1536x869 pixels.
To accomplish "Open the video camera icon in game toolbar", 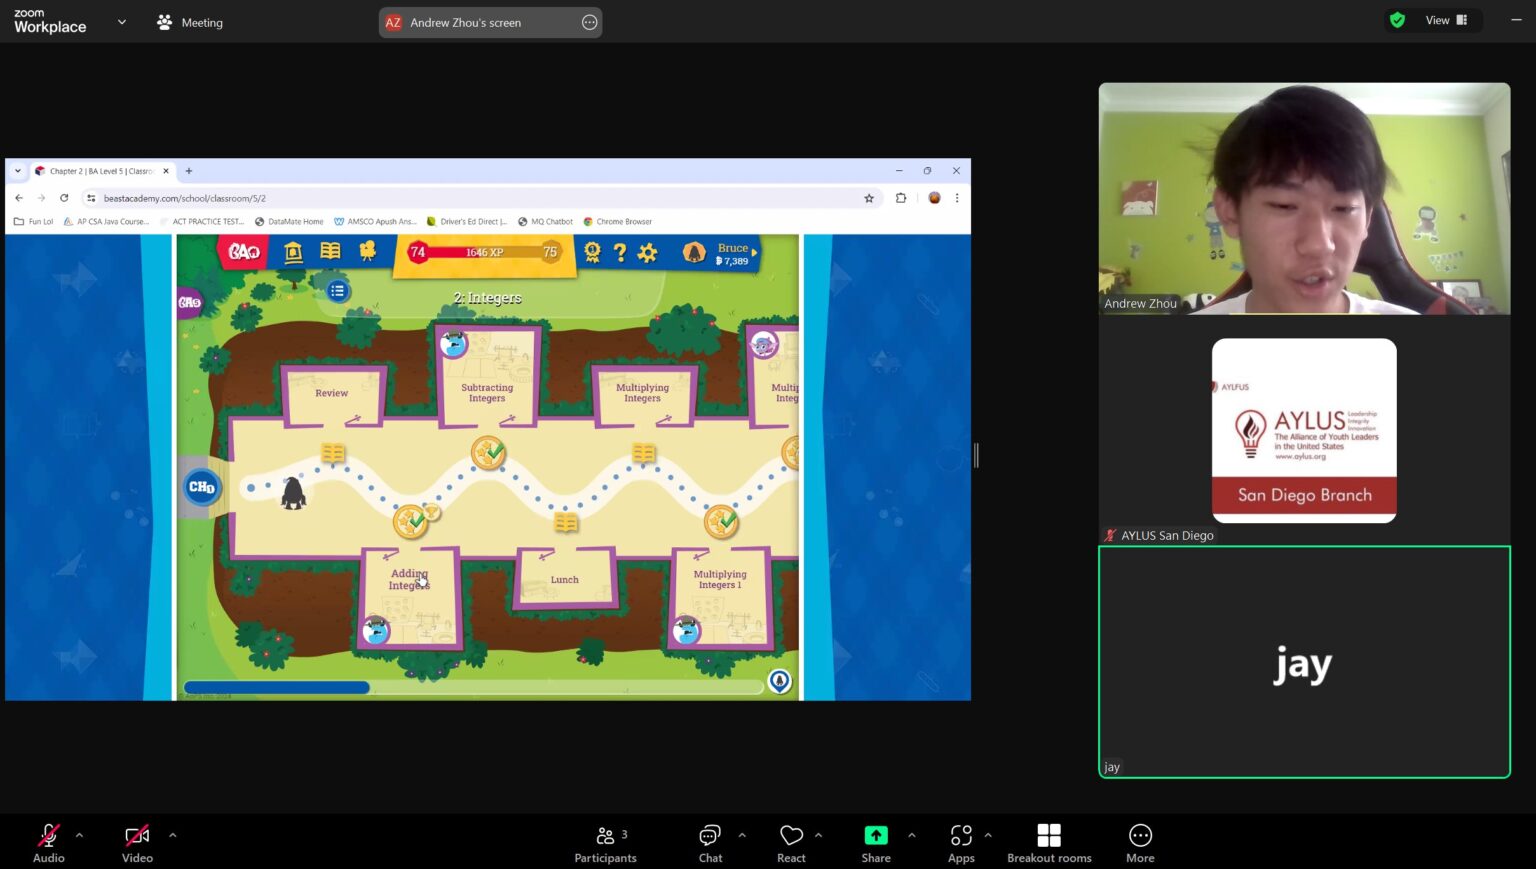I will (368, 251).
